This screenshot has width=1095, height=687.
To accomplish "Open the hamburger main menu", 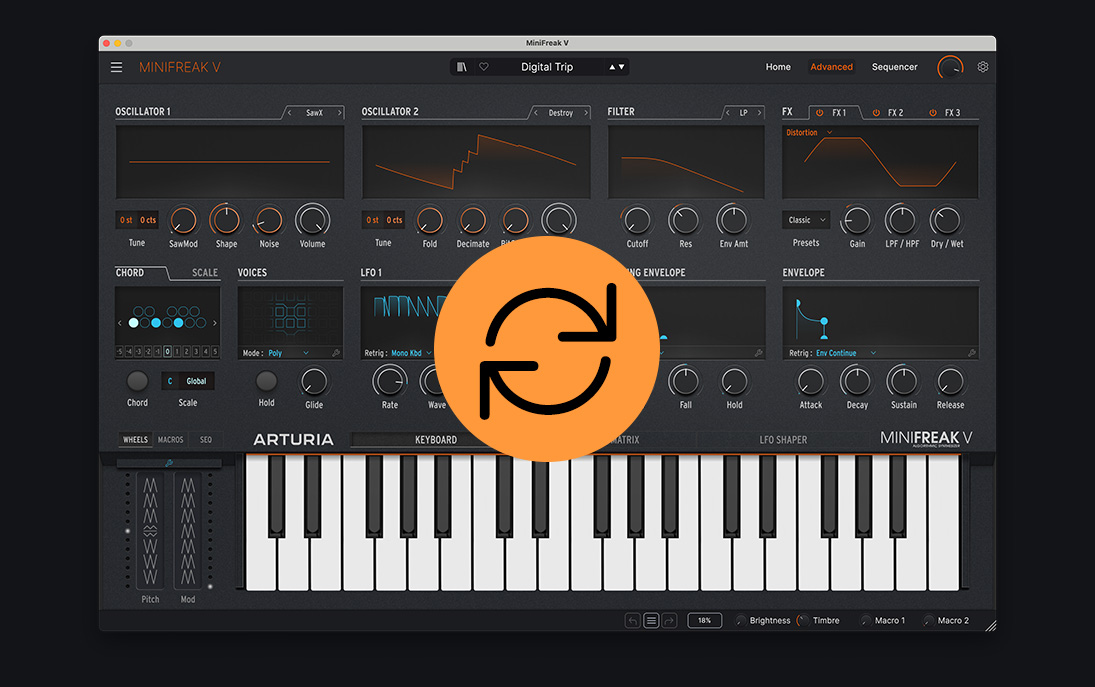I will (x=117, y=67).
